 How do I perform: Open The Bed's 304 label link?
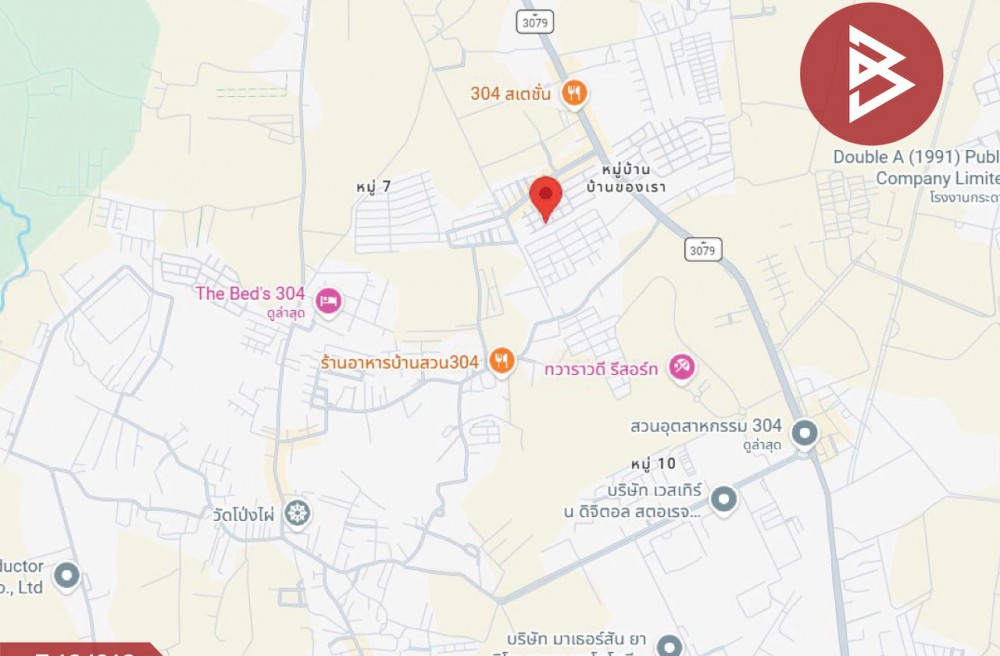(x=251, y=294)
